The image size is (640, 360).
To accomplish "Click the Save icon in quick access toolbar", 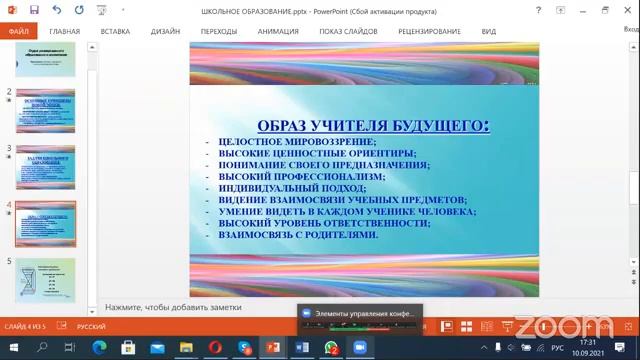I will click(x=34, y=10).
